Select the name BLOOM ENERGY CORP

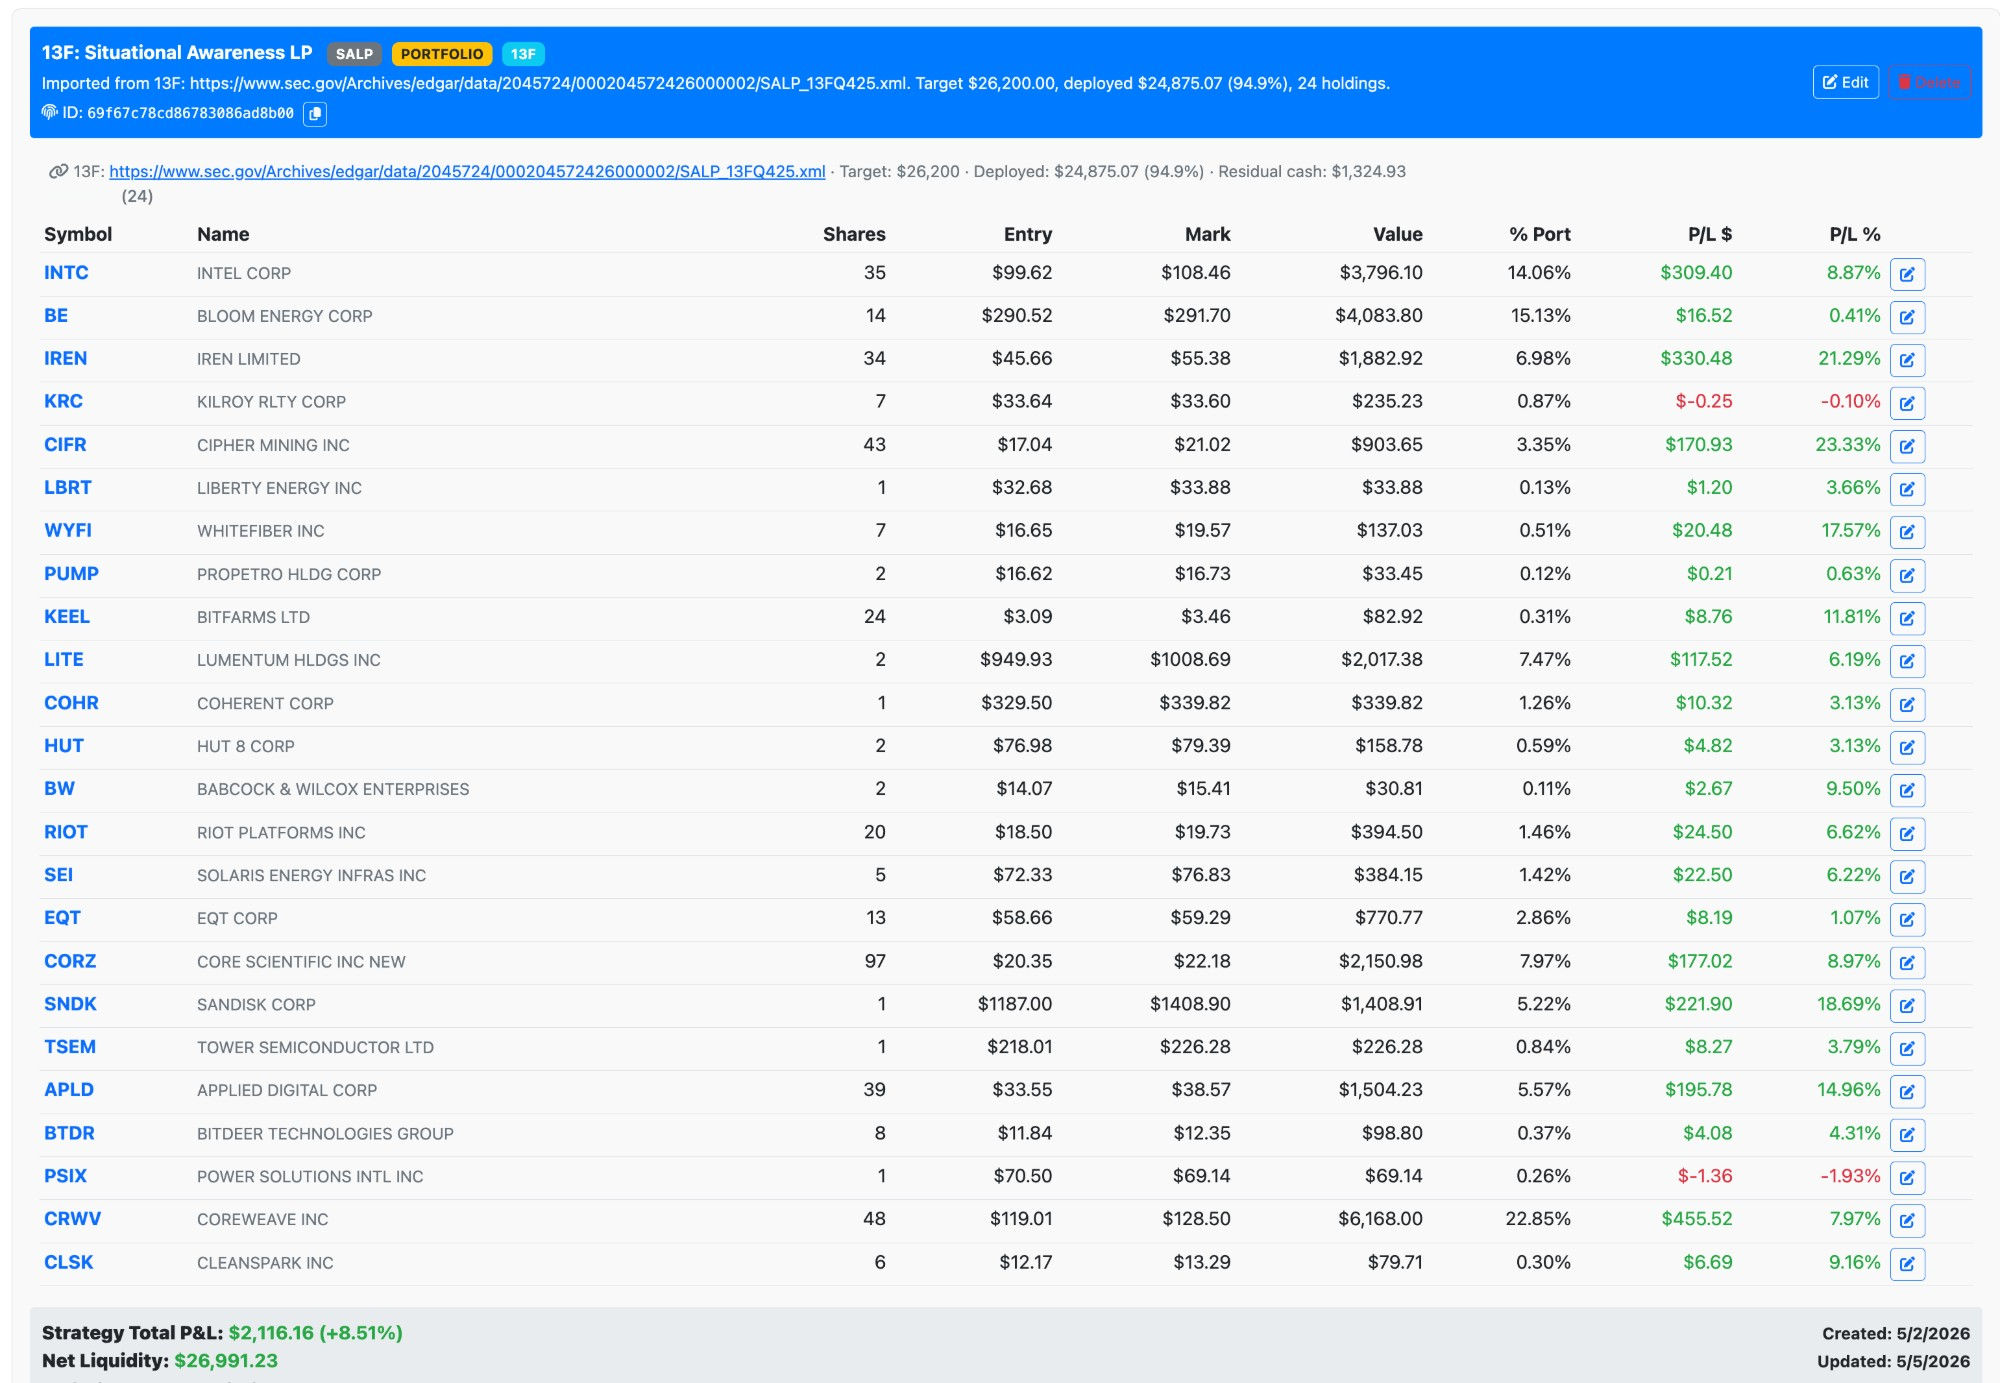tap(285, 316)
